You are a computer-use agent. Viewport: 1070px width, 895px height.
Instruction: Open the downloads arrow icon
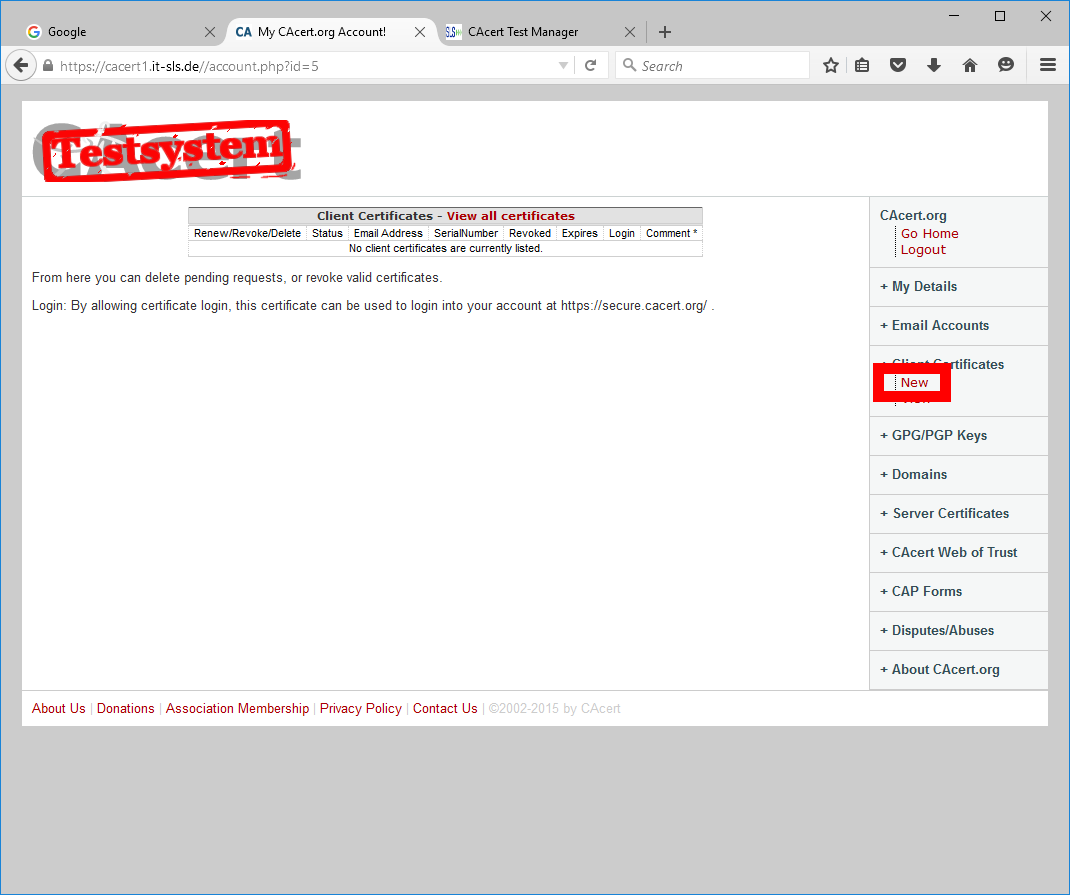[x=934, y=66]
